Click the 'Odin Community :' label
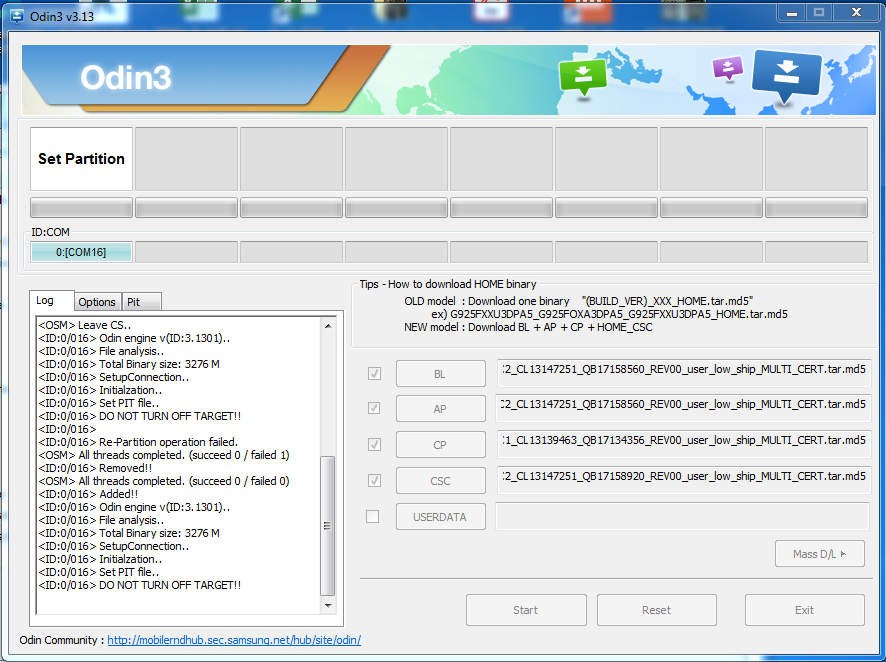This screenshot has width=886, height=662. [x=62, y=640]
